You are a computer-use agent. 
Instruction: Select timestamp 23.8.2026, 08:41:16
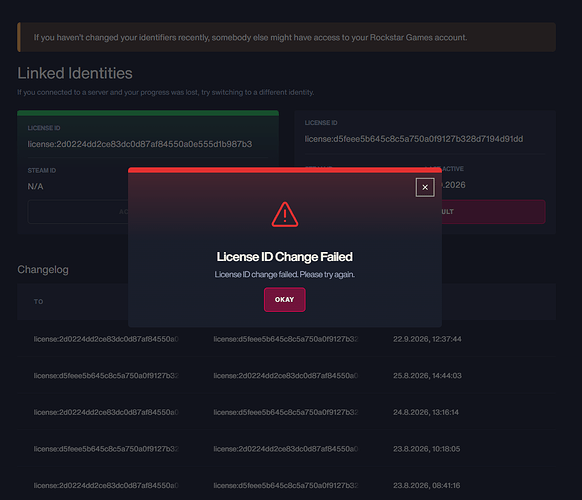(x=426, y=485)
